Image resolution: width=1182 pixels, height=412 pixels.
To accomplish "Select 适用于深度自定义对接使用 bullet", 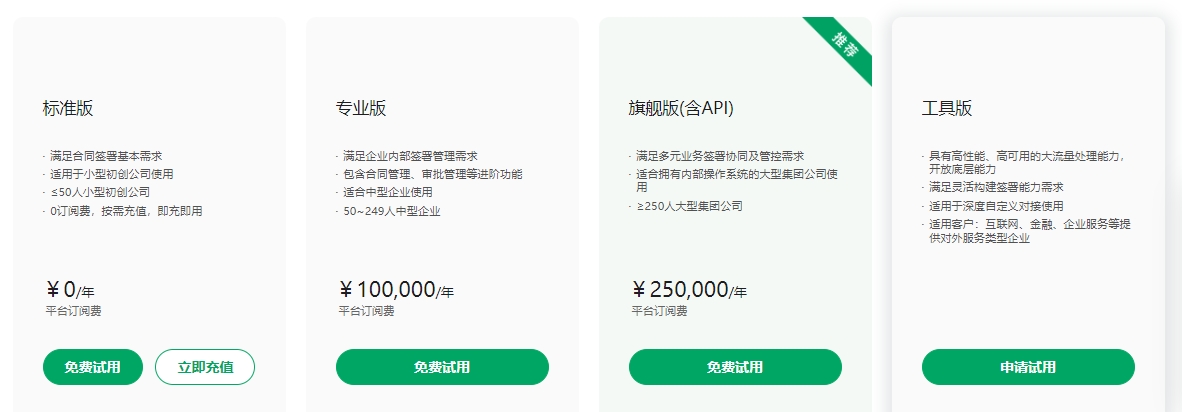I will point(996,206).
